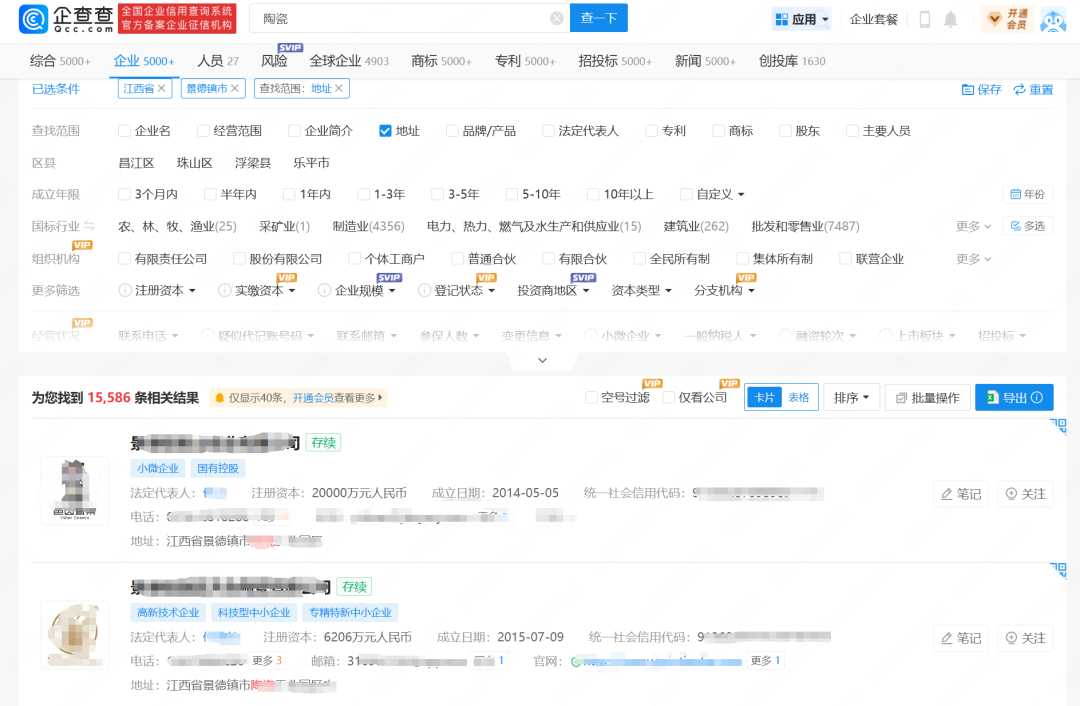Open the 企业套餐 link
This screenshot has width=1080, height=706.
[x=873, y=19]
